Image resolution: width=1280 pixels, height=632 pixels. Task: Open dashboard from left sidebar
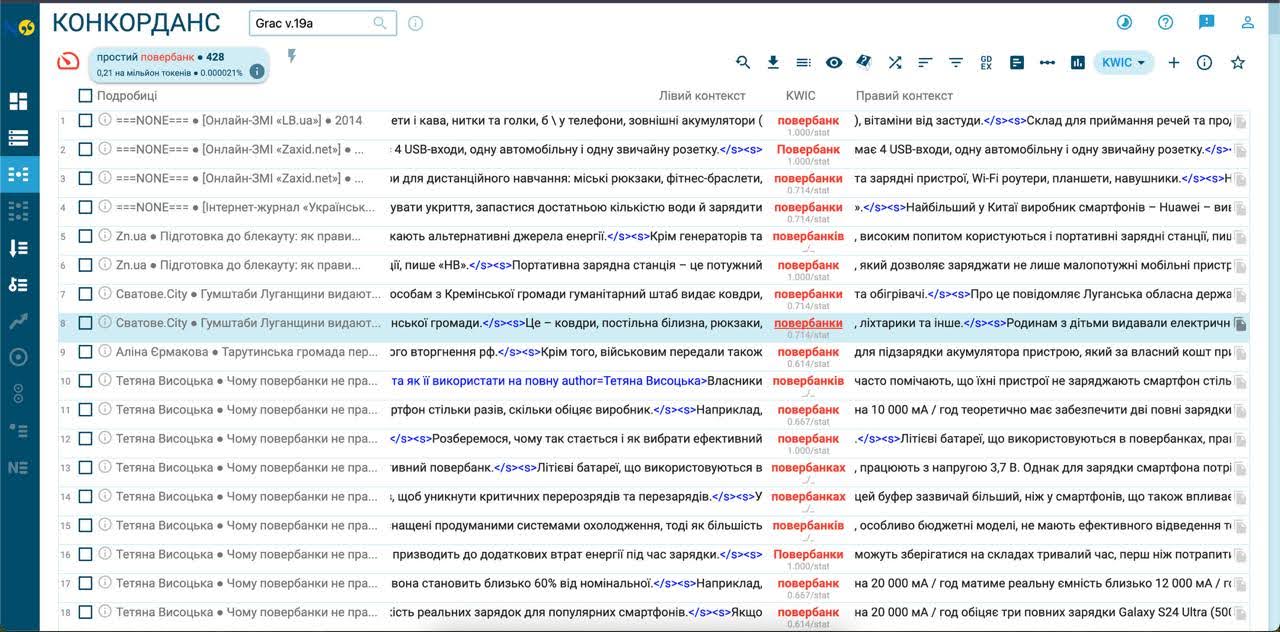coord(18,101)
